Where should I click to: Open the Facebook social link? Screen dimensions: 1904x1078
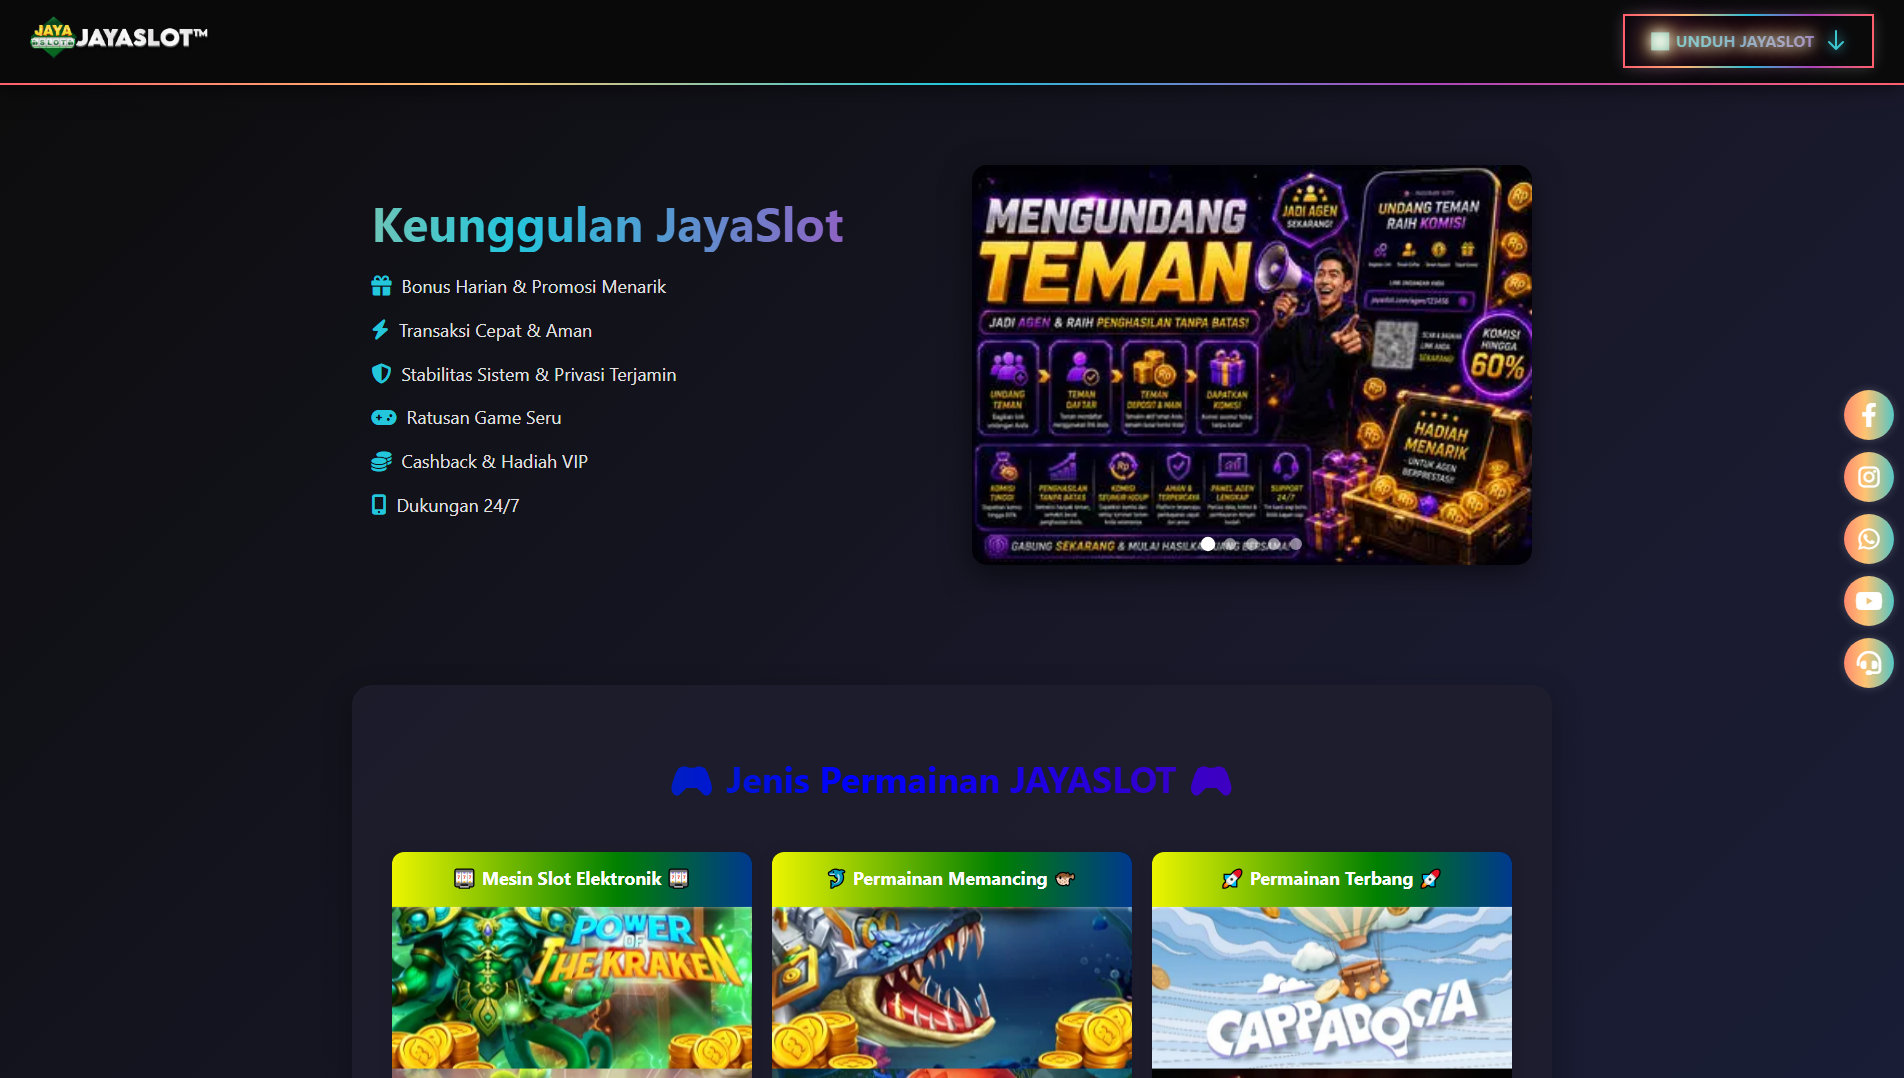1868,415
